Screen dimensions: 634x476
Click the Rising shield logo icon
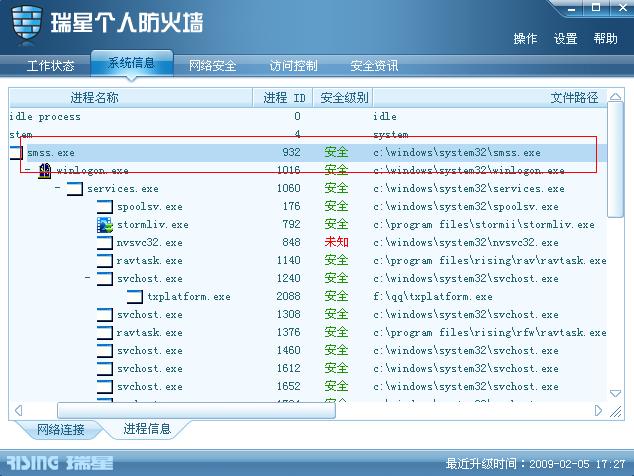[27, 22]
